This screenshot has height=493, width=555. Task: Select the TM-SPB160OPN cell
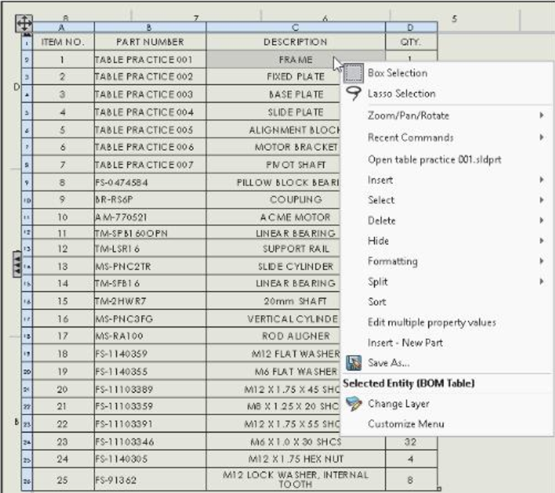(x=150, y=233)
